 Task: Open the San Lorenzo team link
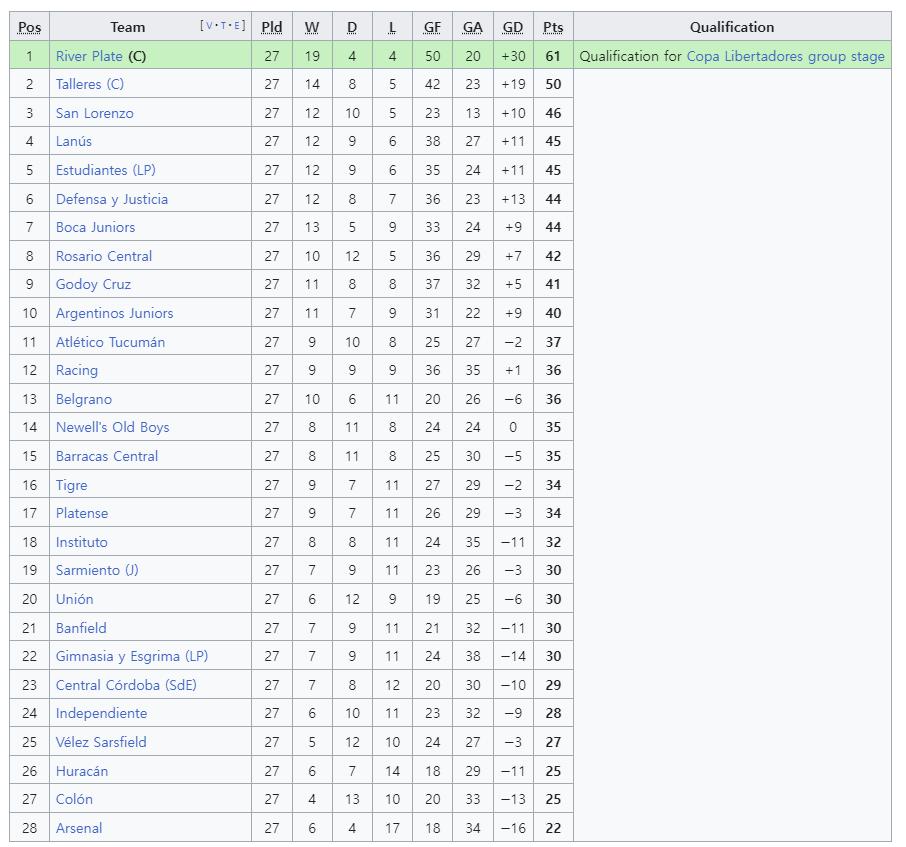(95, 113)
